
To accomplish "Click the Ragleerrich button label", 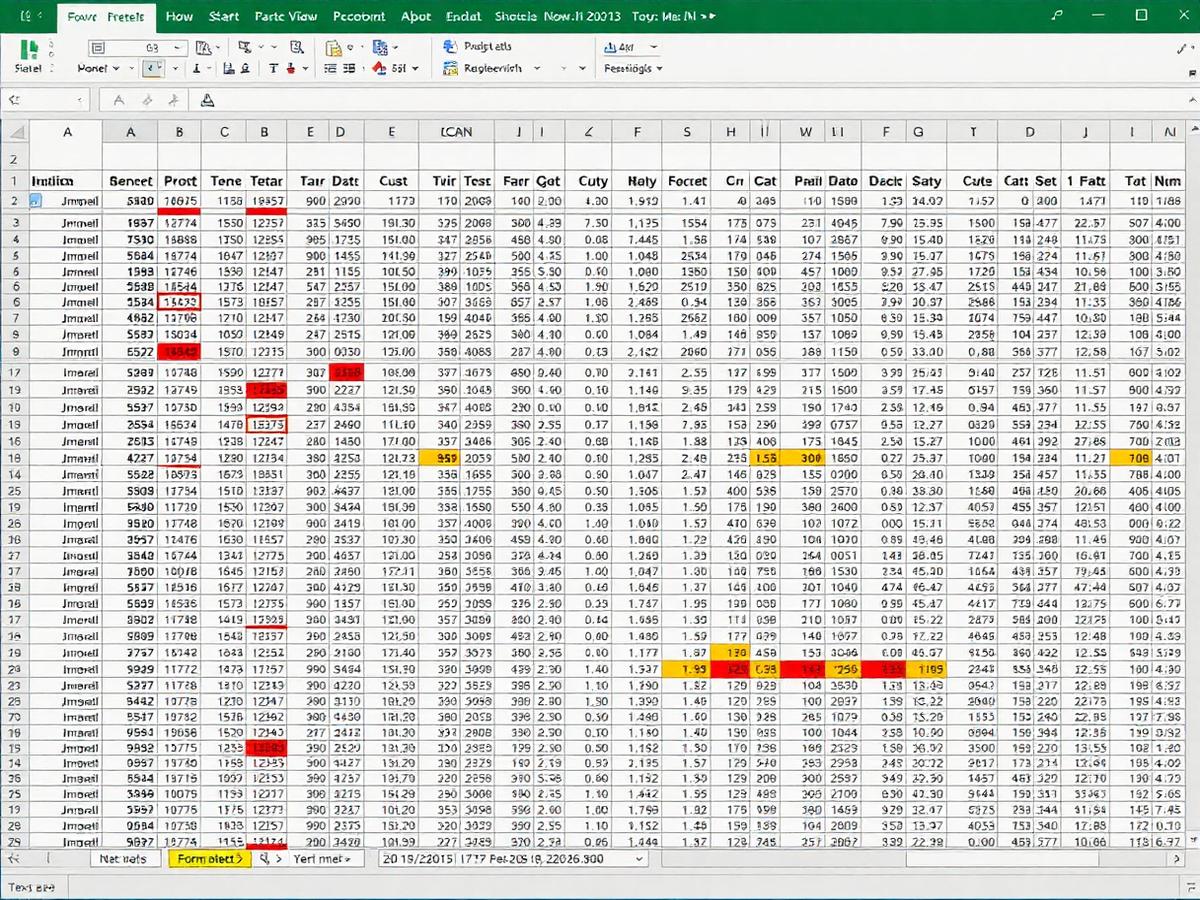I will [x=493, y=68].
